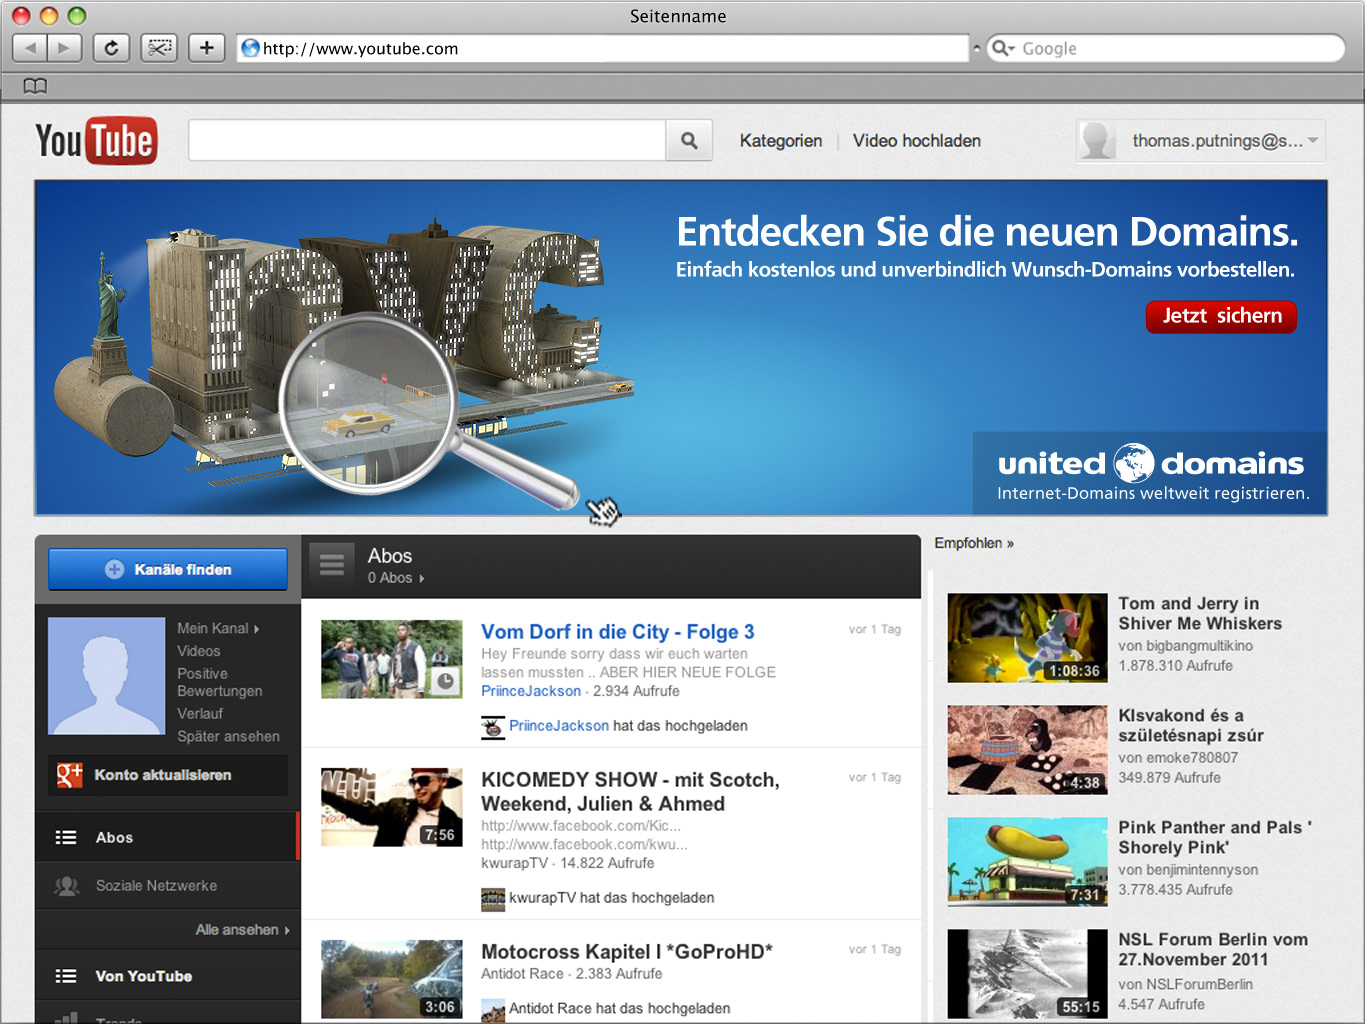Click the Google search magnifier dropdown icon

(1003, 48)
